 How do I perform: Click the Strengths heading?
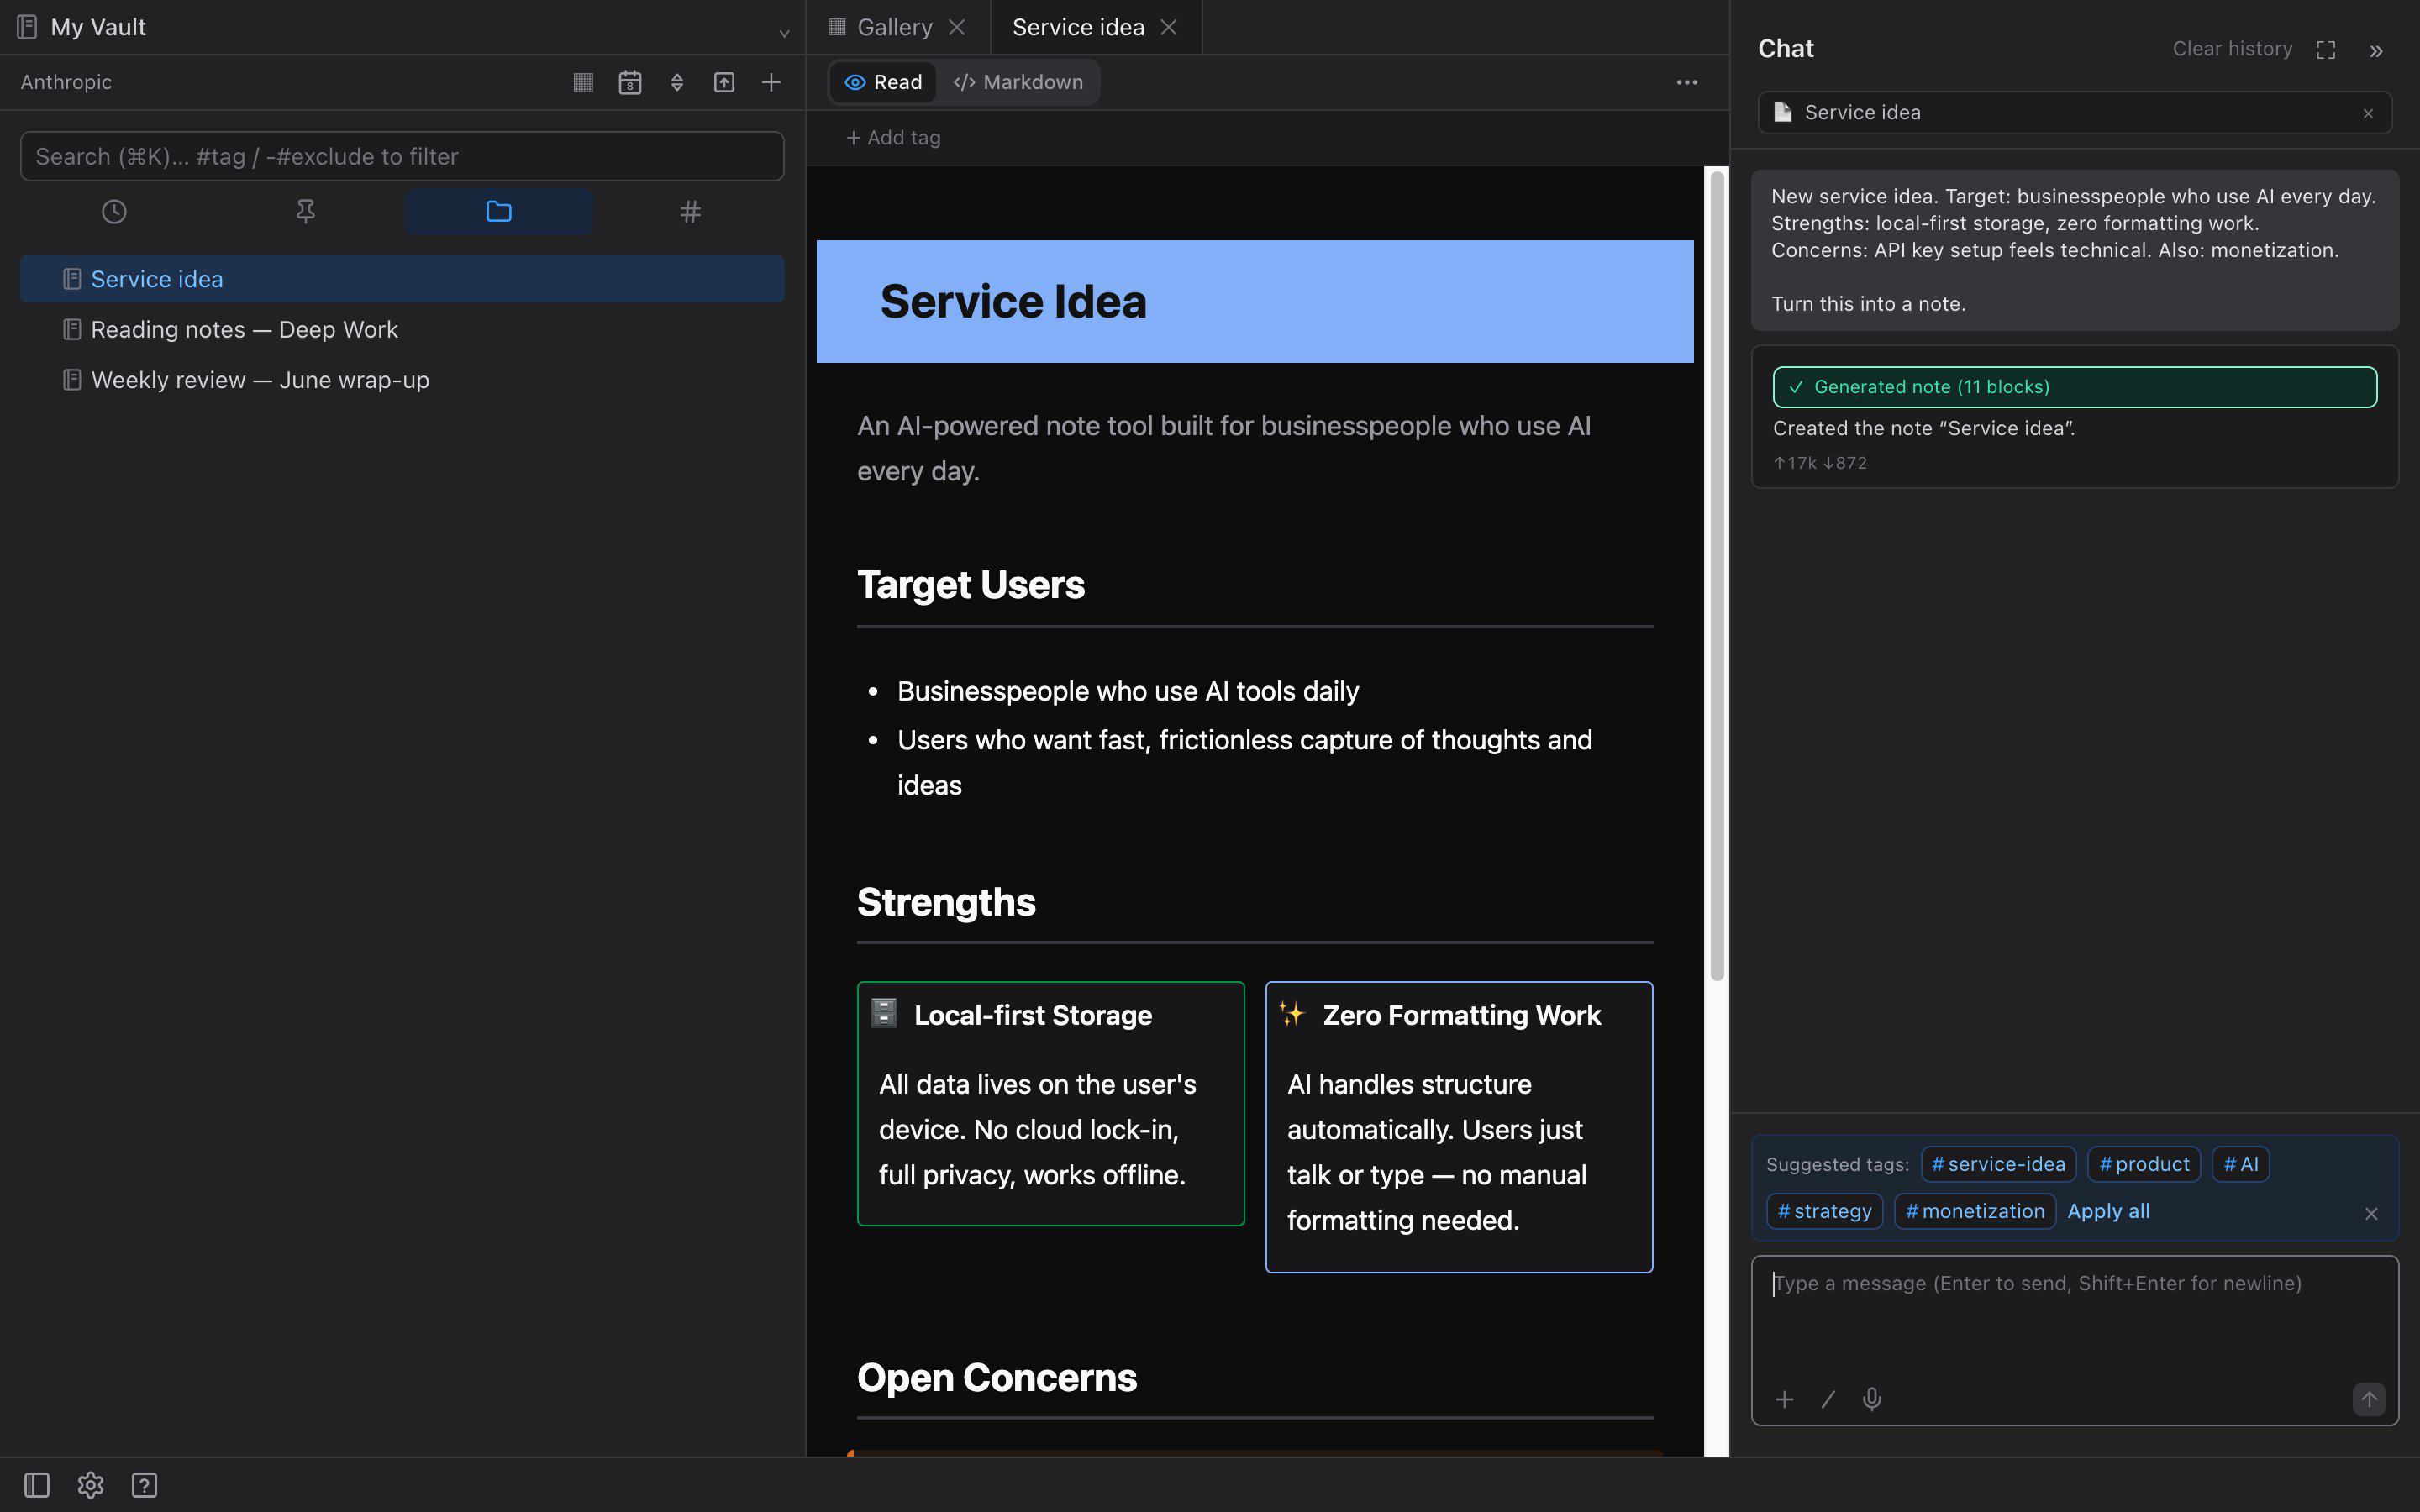(946, 902)
